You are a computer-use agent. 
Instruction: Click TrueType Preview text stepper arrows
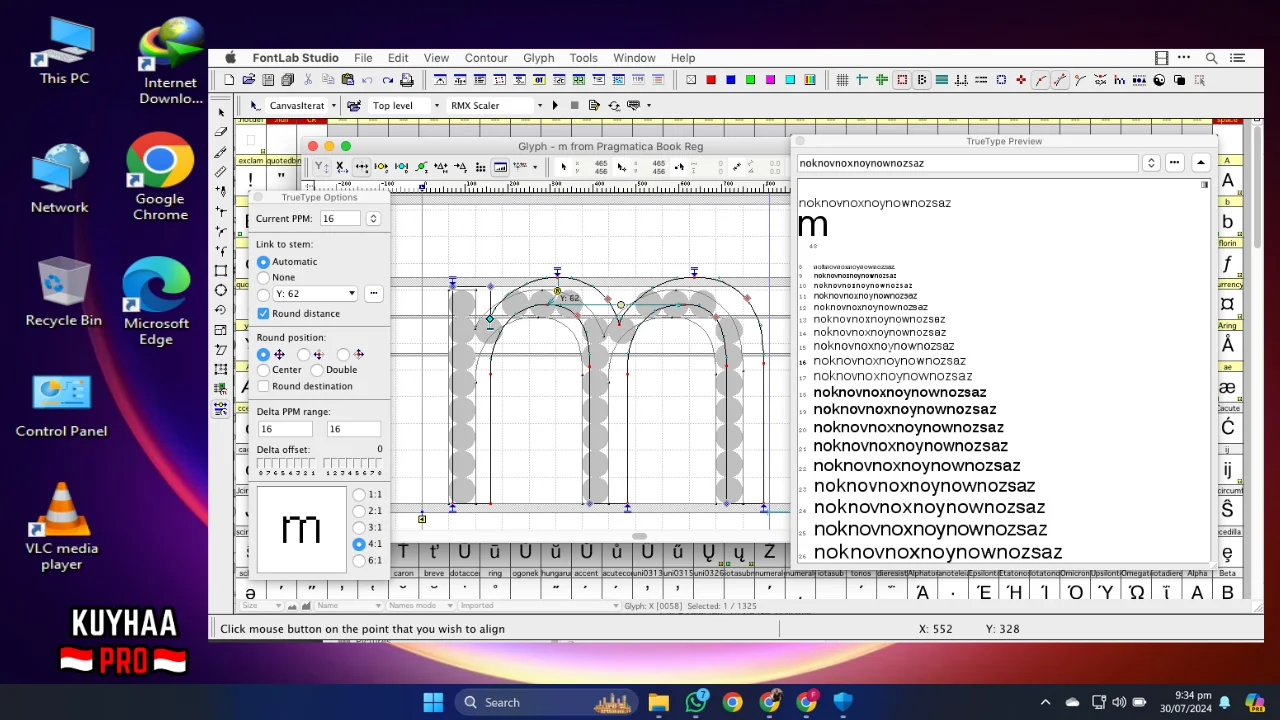tap(1151, 163)
